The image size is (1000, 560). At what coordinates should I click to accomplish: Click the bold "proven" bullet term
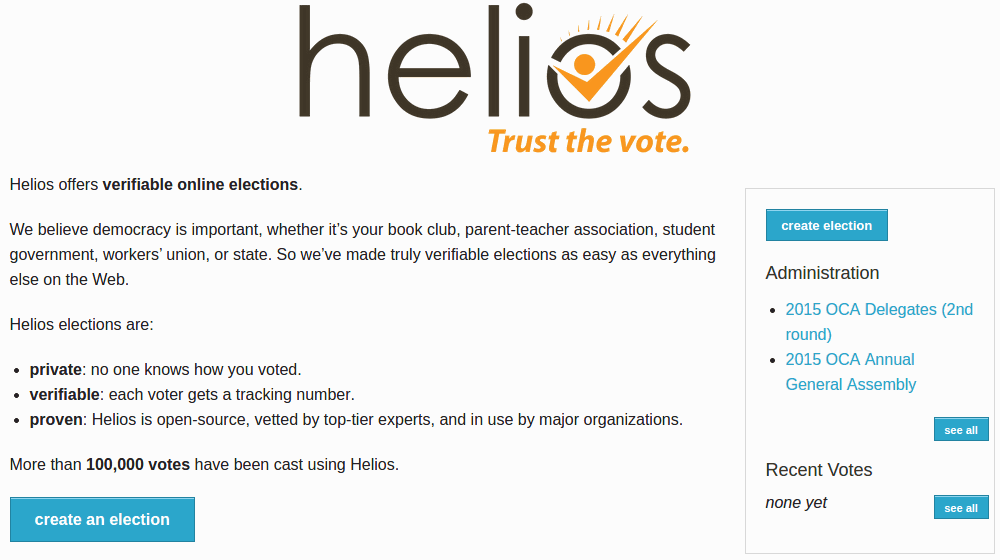(x=56, y=420)
